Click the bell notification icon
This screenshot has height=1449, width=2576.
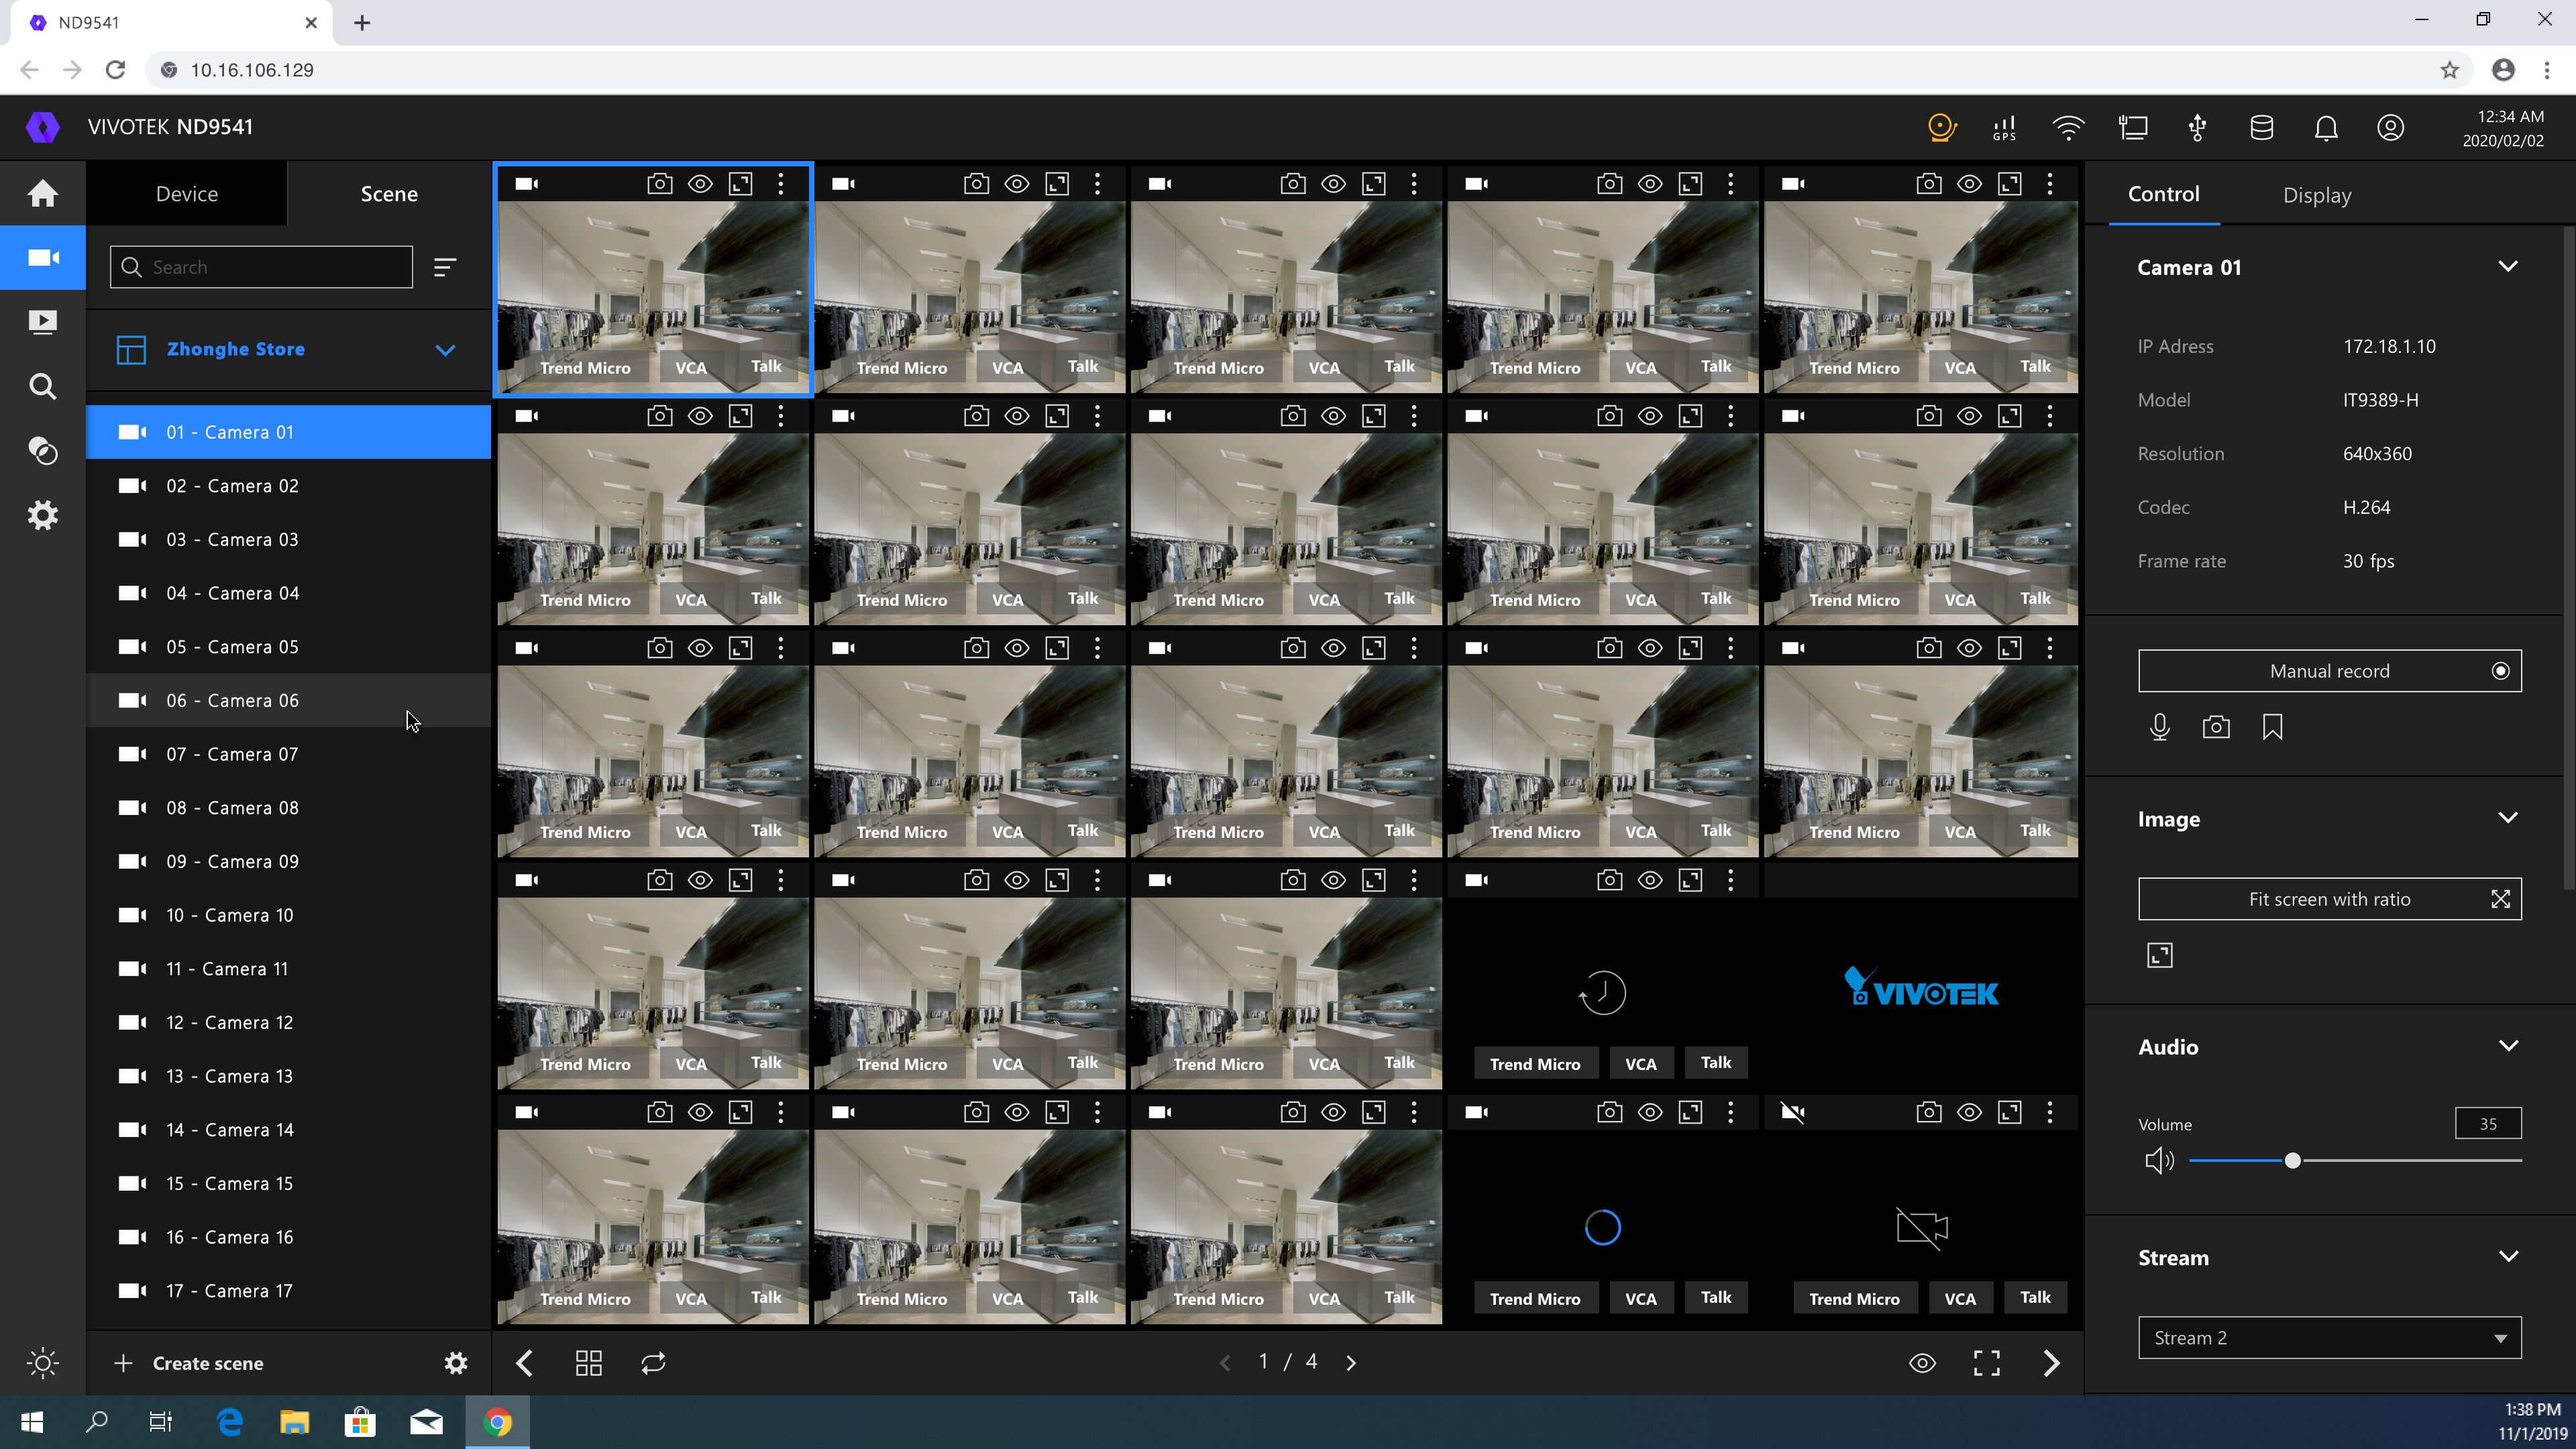(x=2326, y=128)
